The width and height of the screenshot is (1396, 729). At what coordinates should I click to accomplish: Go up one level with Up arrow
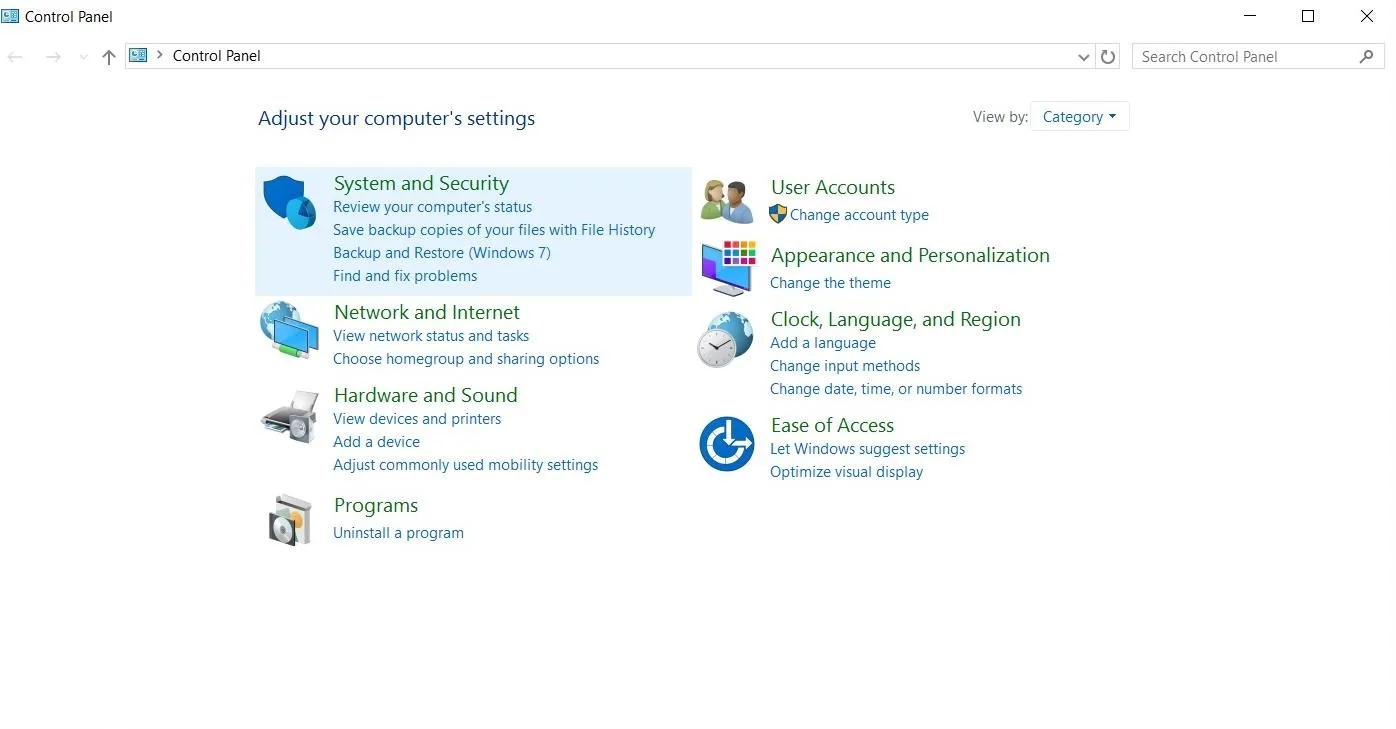coord(109,57)
